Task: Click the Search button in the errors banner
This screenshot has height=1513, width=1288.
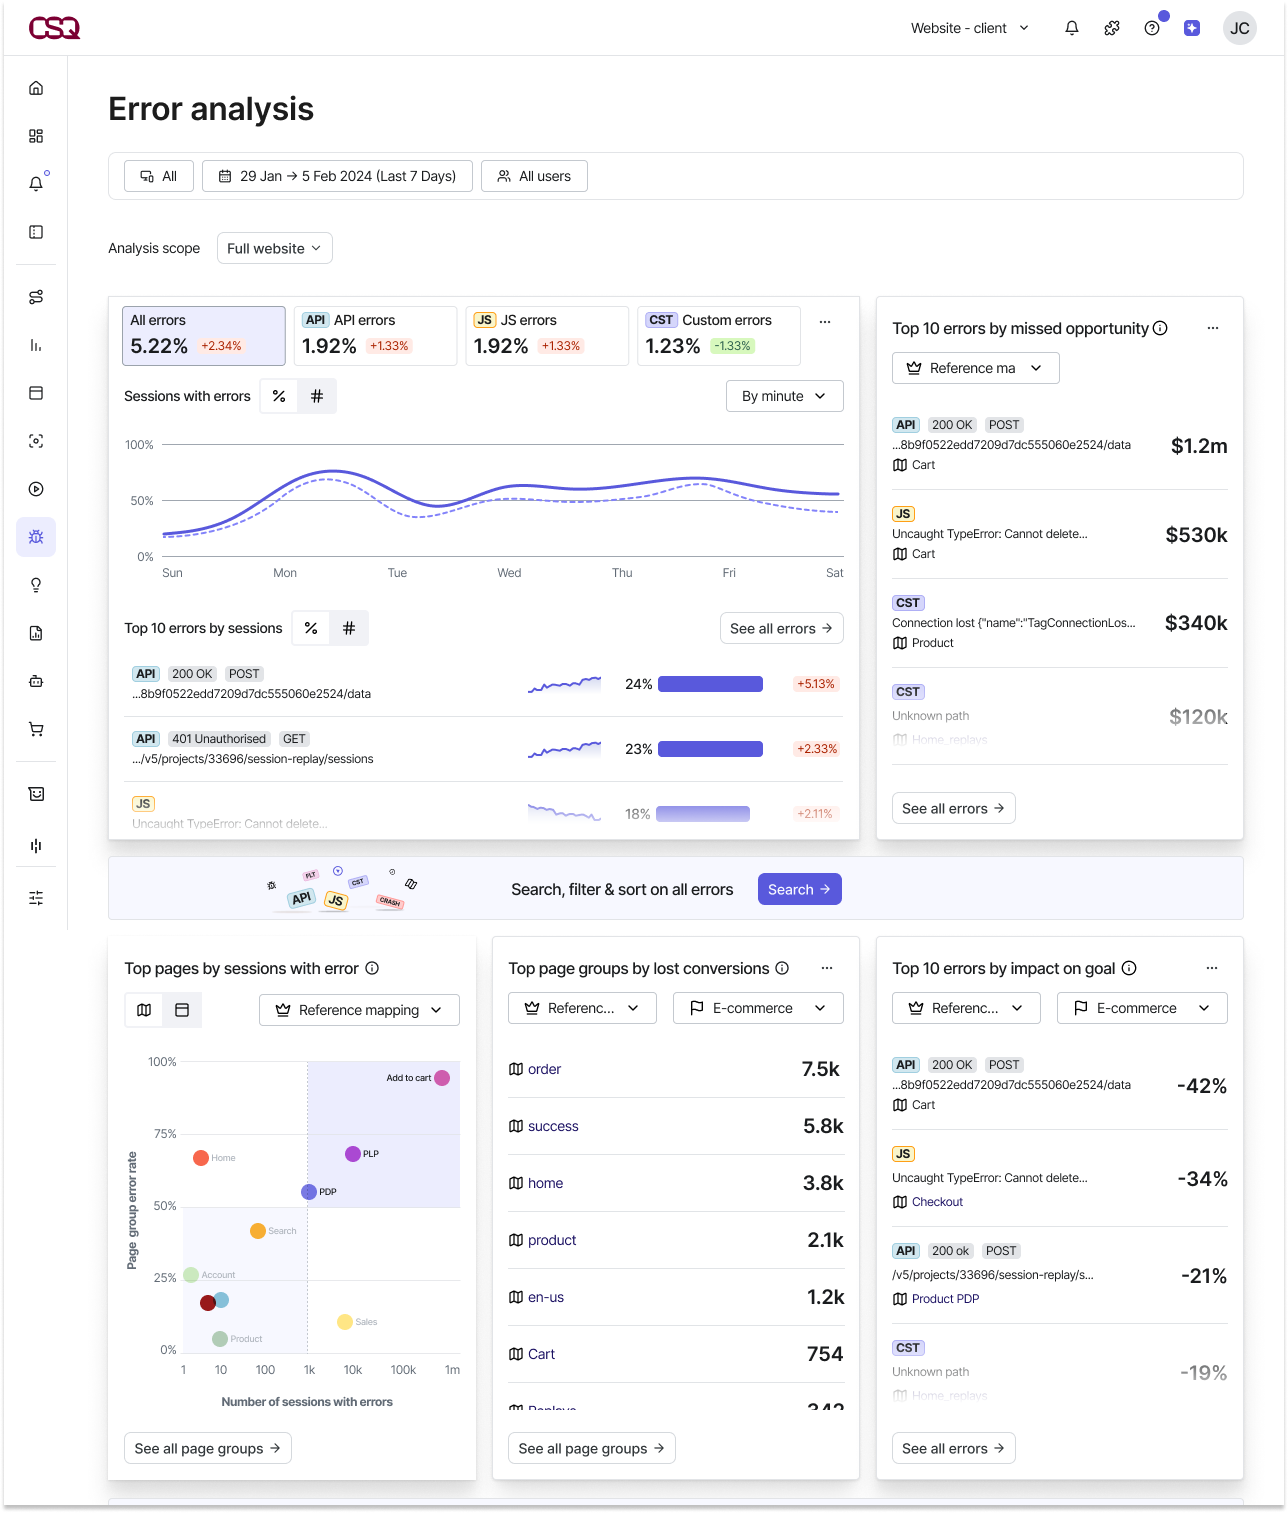Action: point(799,889)
